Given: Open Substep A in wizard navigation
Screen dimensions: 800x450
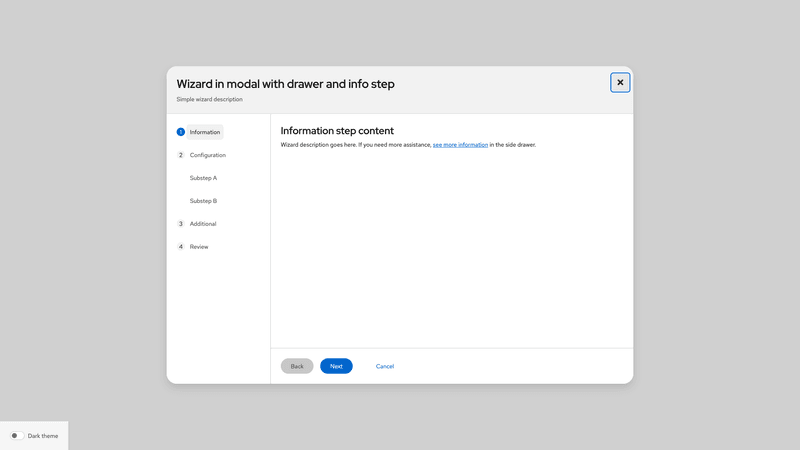Looking at the screenshot, I should tap(203, 178).
